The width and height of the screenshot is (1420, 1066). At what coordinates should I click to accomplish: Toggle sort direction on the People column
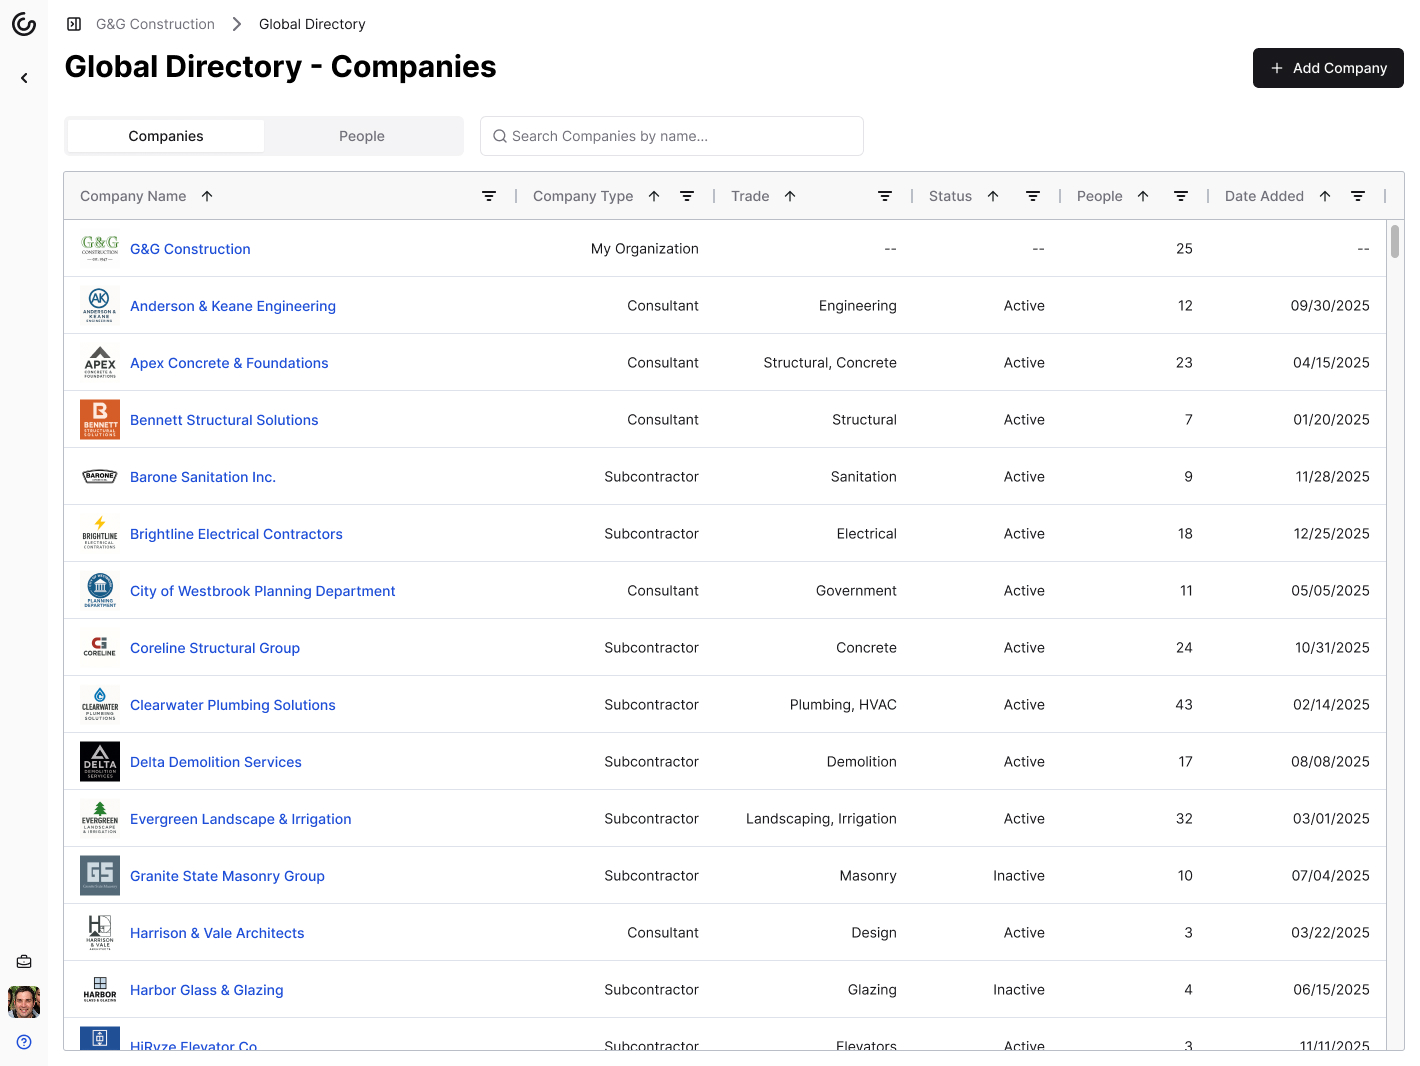tap(1142, 196)
